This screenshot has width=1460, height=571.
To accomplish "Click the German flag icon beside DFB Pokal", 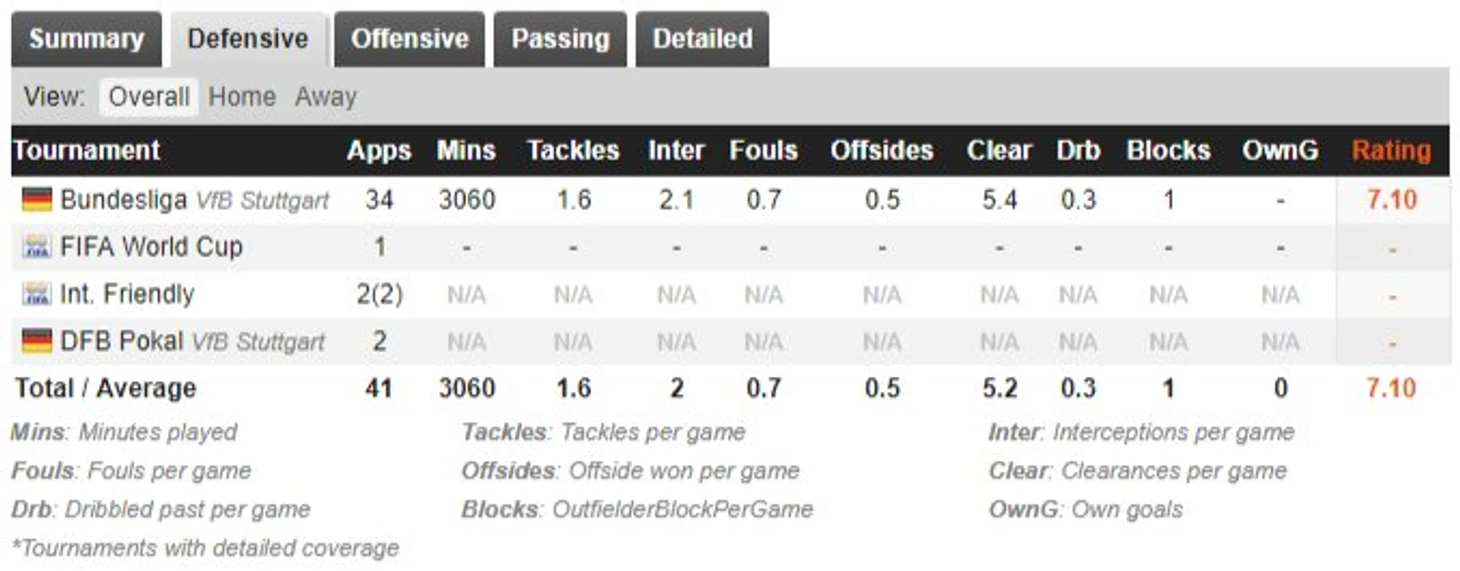I will pos(36,341).
